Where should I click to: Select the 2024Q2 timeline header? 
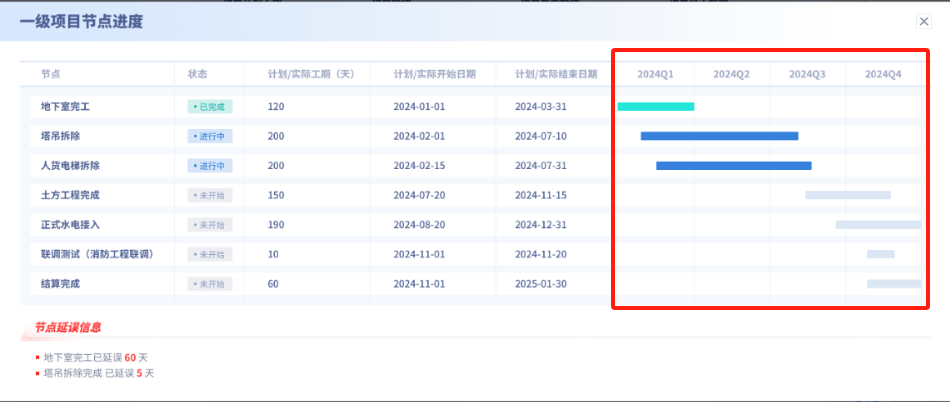tap(731, 74)
